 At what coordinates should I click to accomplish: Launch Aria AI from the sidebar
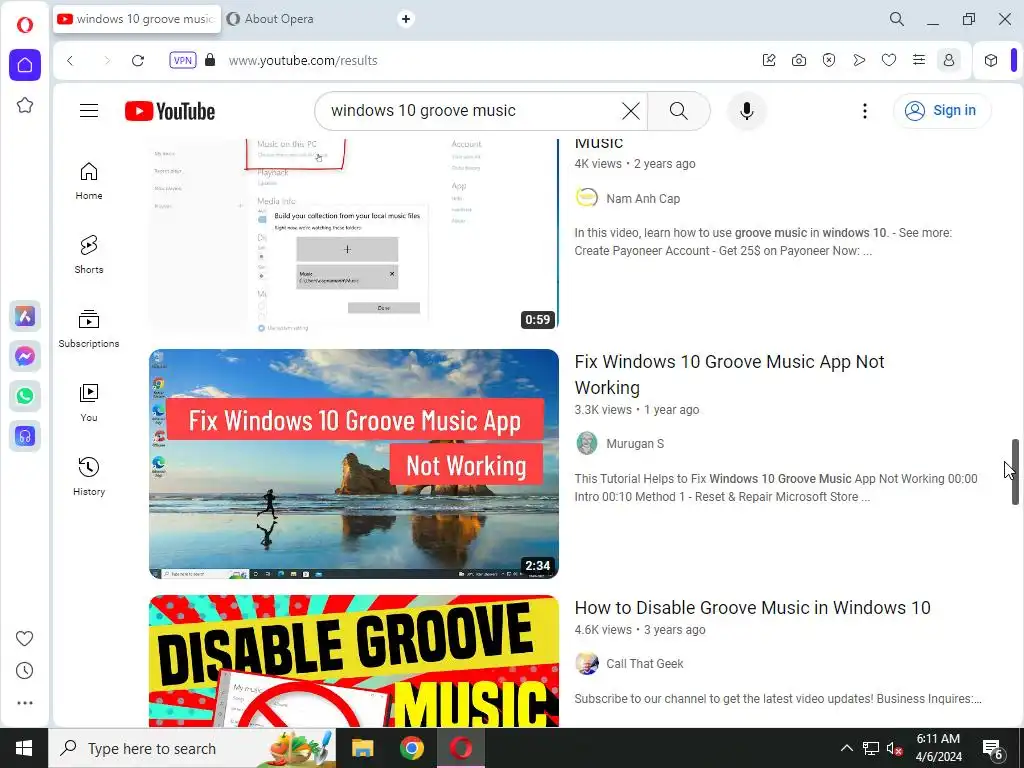25,317
